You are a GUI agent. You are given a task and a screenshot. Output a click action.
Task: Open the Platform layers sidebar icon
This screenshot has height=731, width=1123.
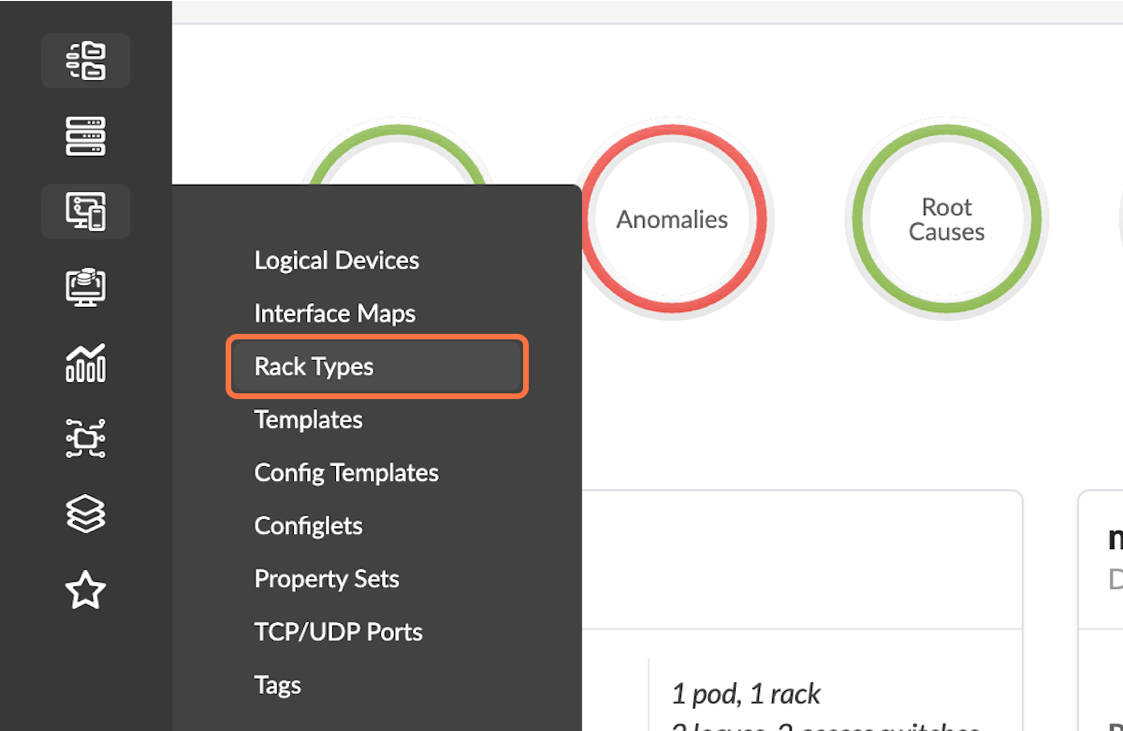click(x=85, y=514)
